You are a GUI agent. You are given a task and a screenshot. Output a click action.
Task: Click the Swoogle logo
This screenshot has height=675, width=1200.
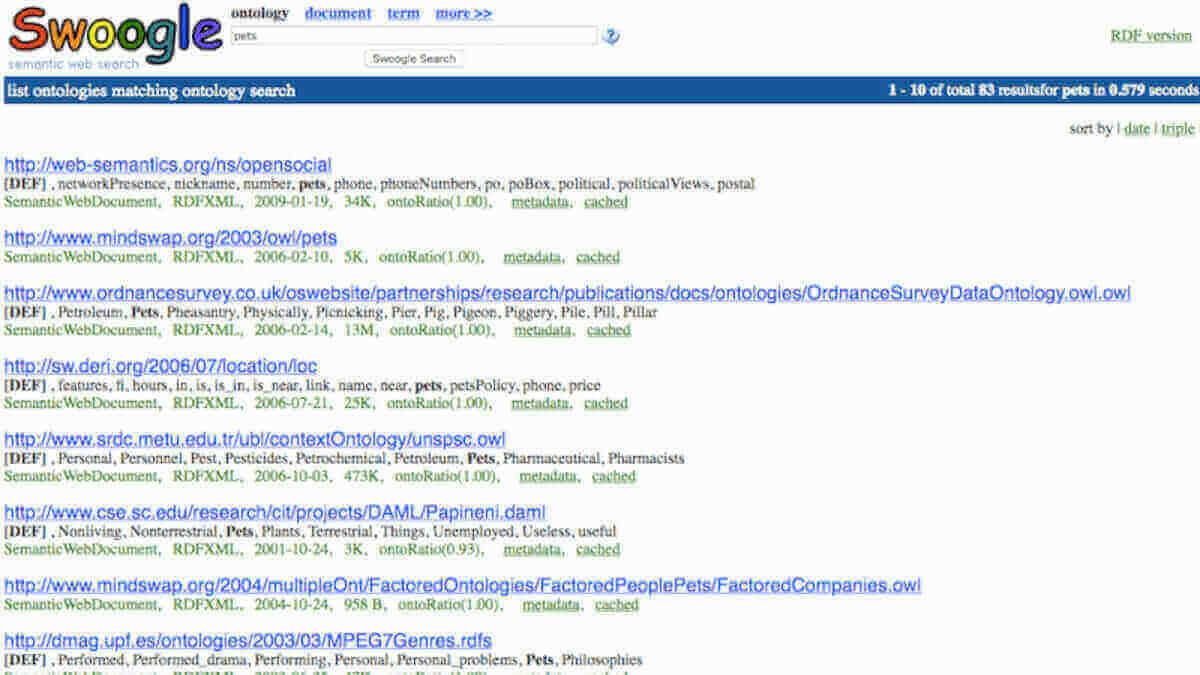[113, 35]
